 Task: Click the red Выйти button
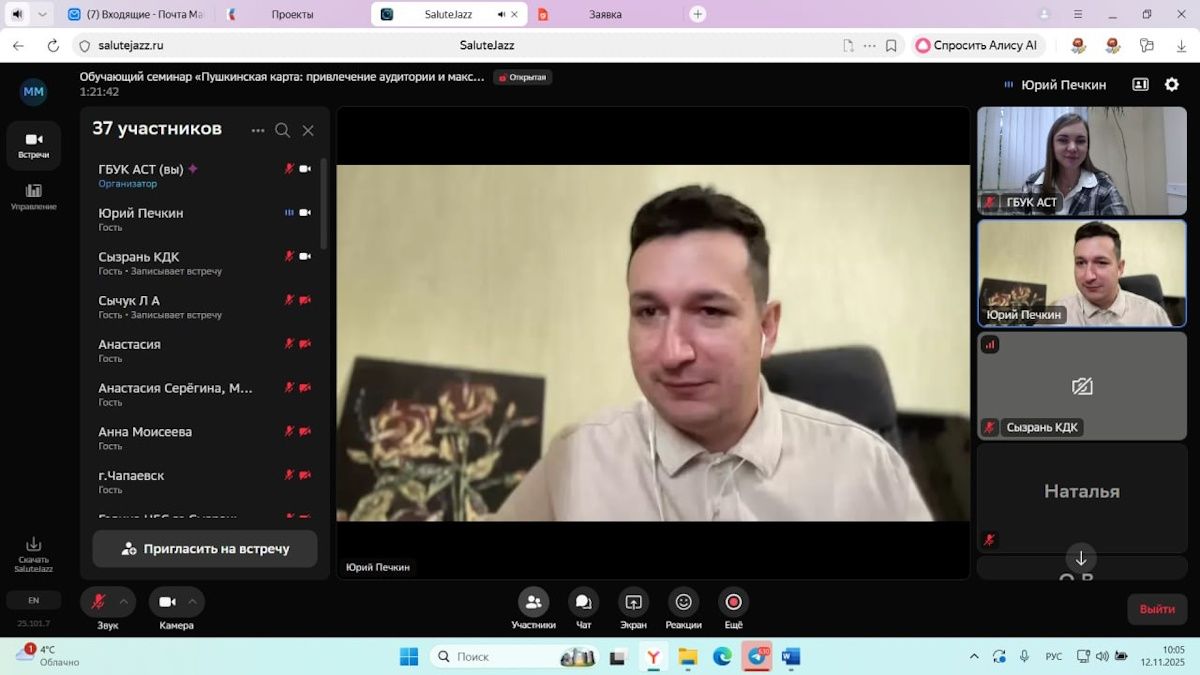pos(1157,608)
